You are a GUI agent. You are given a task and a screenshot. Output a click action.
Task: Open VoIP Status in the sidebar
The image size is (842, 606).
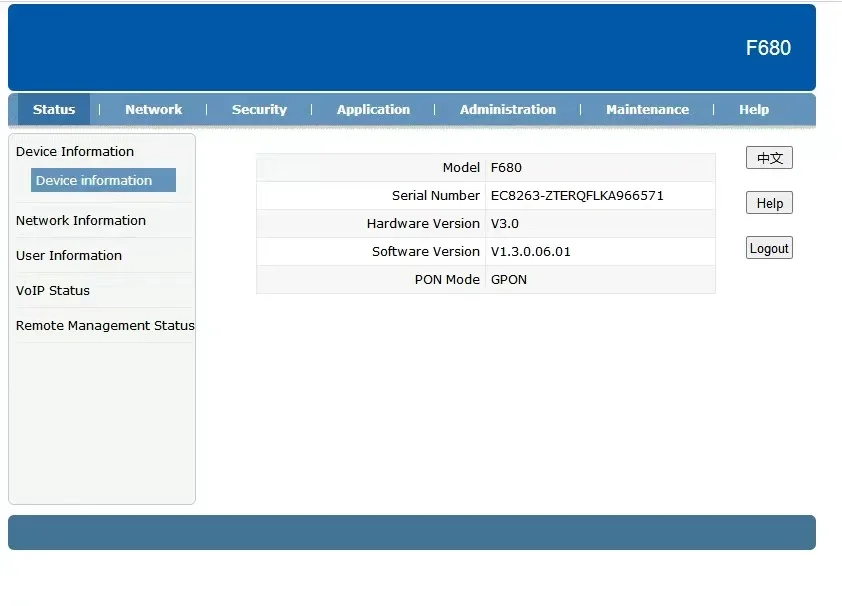53,291
